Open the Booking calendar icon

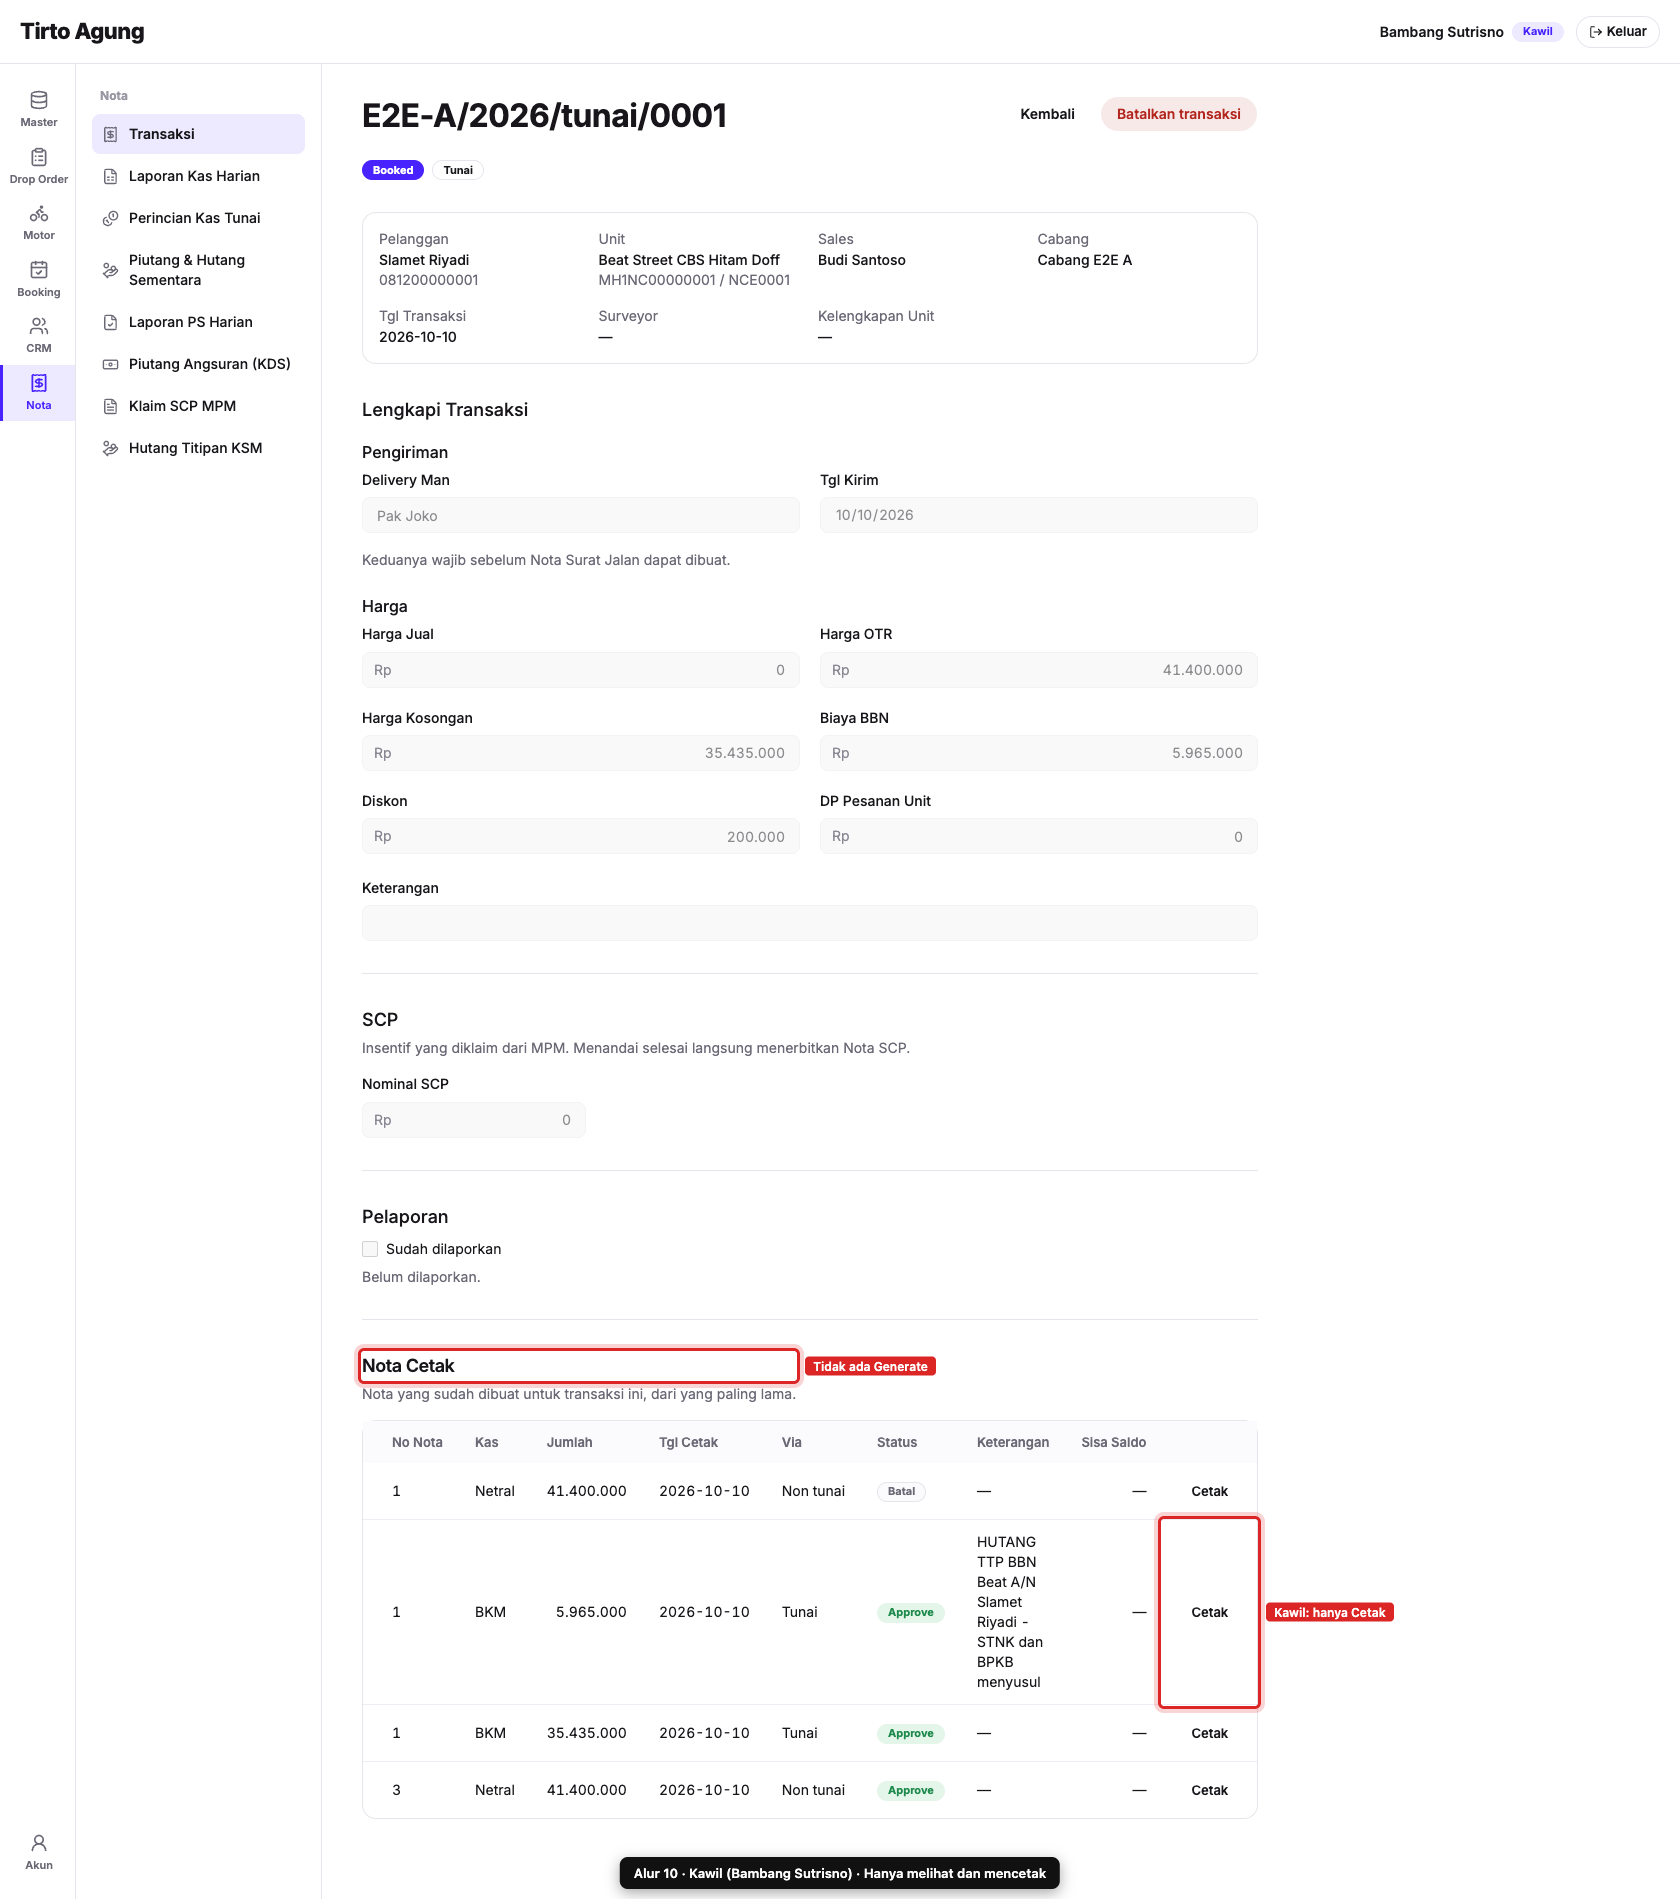[x=39, y=270]
